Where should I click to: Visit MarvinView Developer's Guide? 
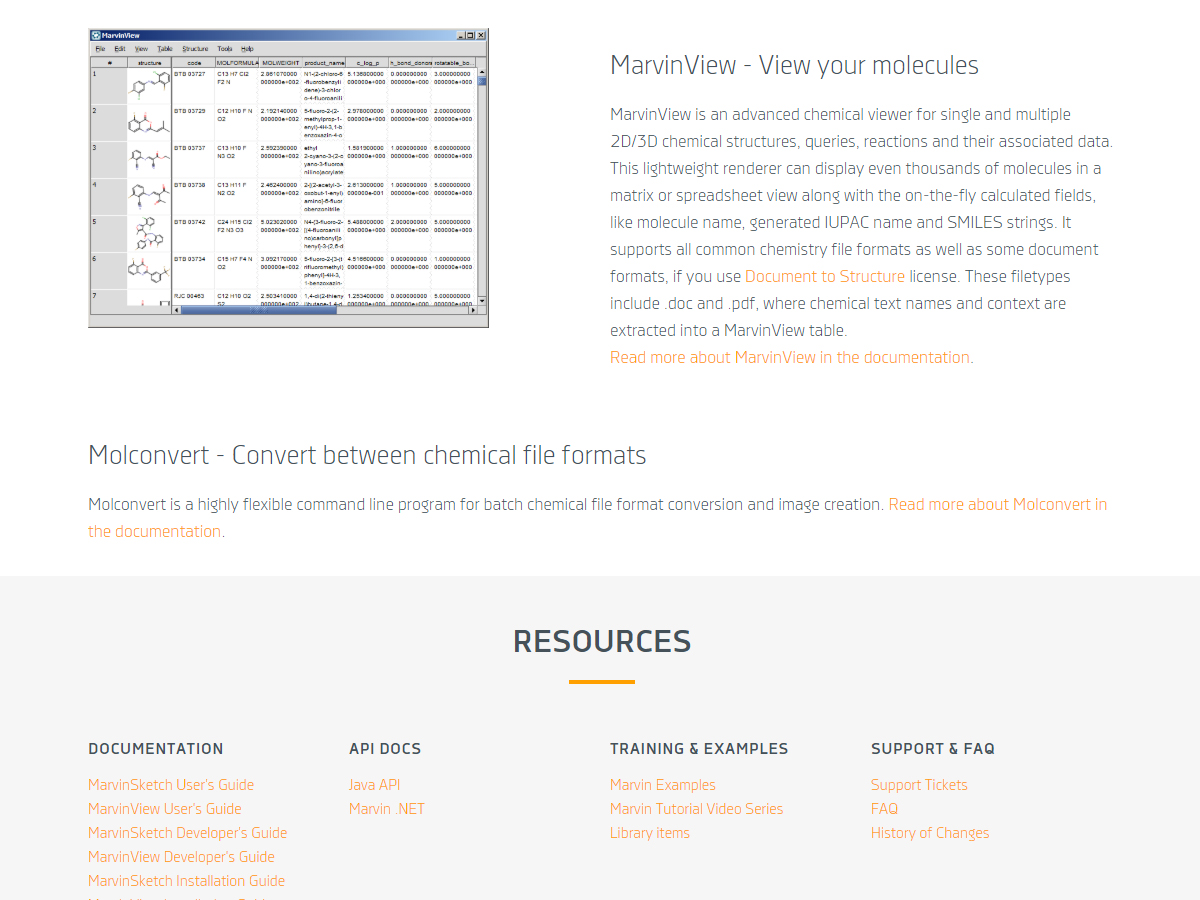click(x=181, y=857)
